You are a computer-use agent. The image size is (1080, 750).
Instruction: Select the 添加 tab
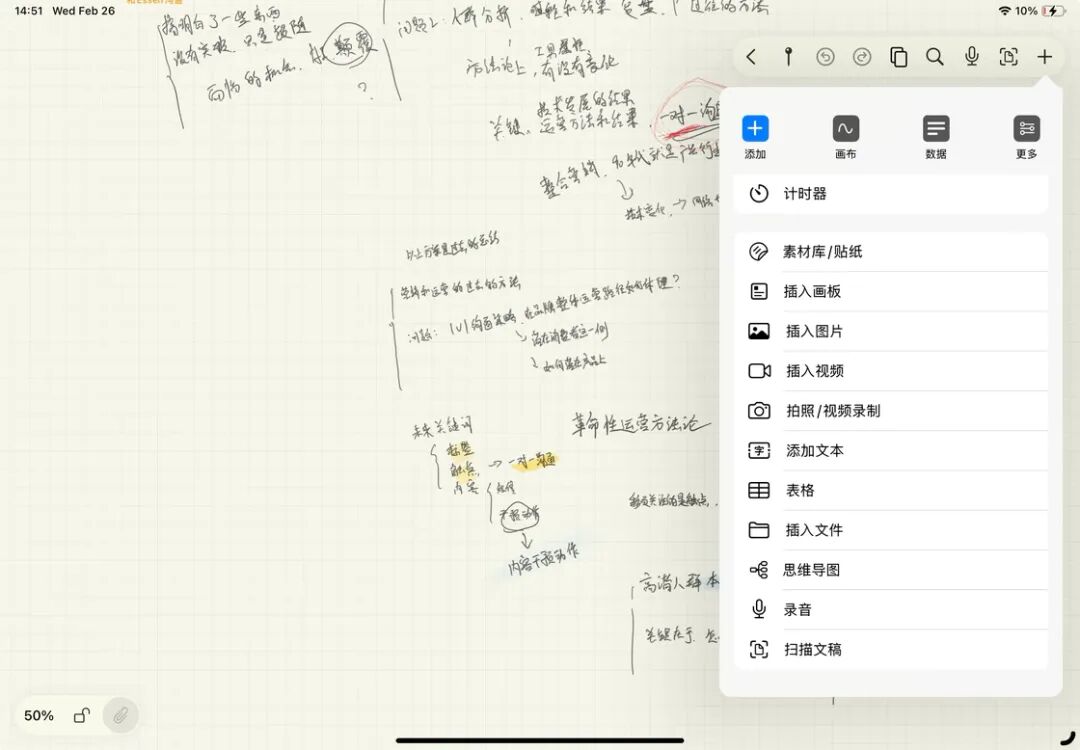coord(756,138)
